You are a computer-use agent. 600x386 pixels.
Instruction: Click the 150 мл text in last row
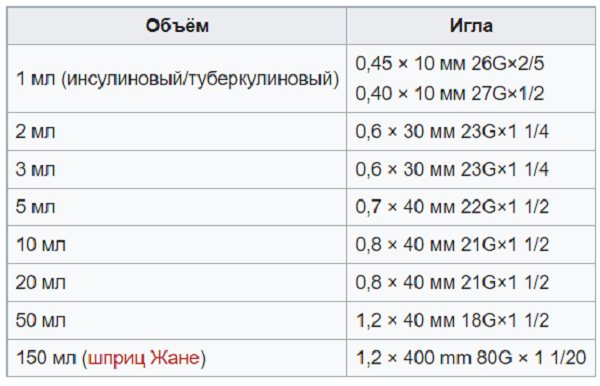46,358
